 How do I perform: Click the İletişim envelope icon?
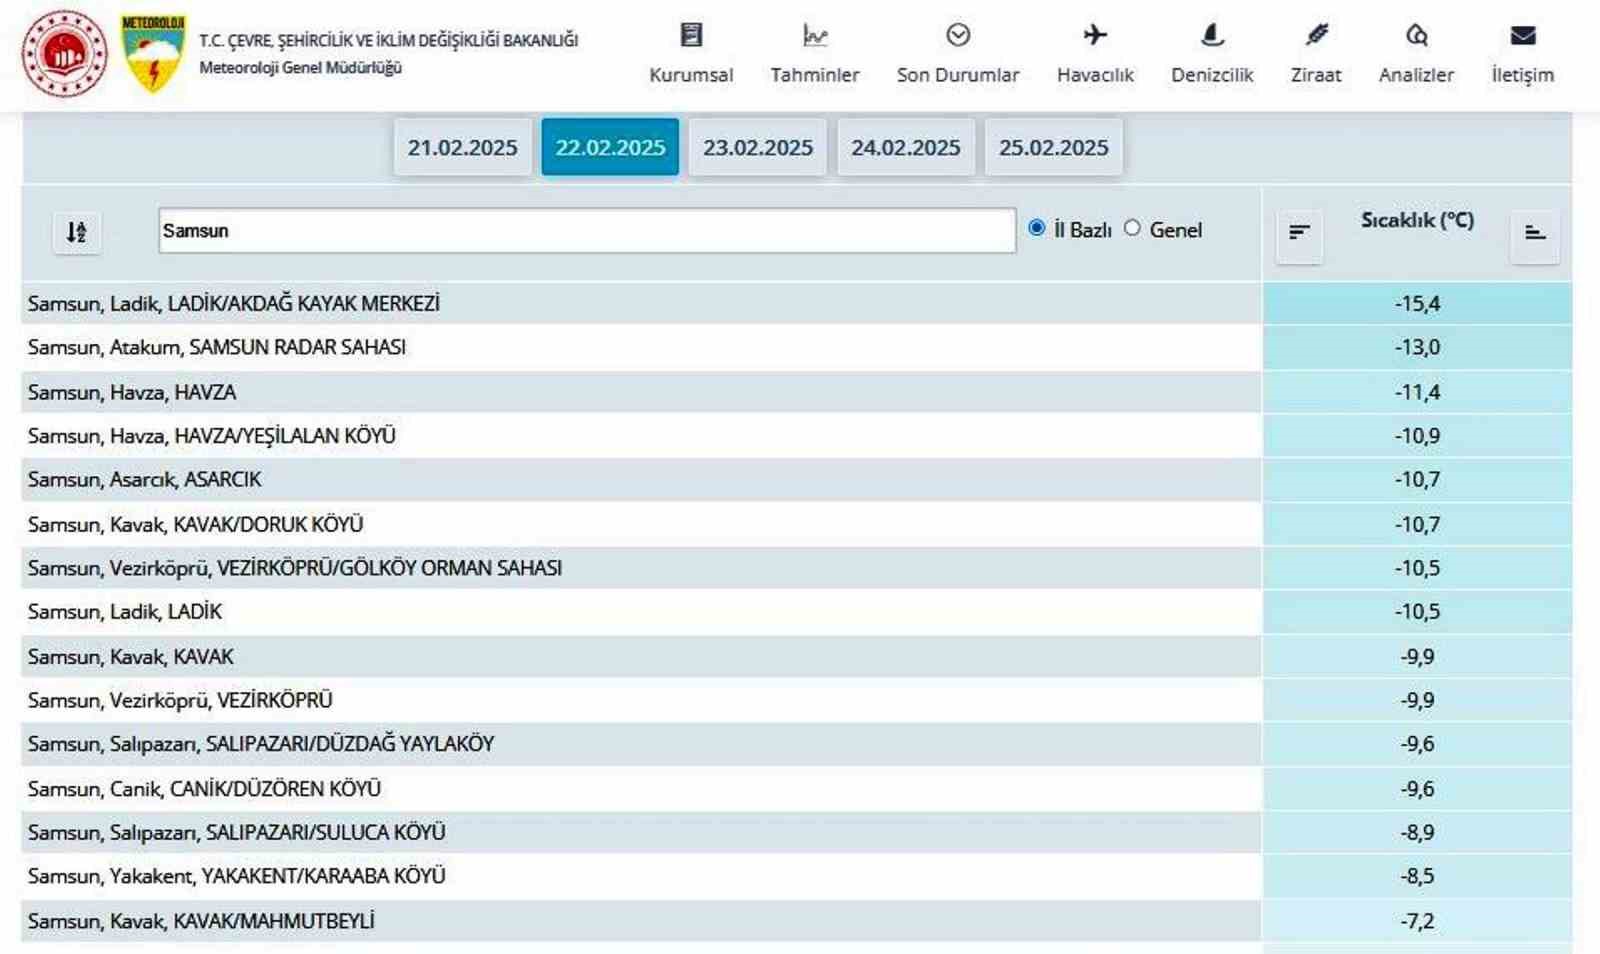1522,36
